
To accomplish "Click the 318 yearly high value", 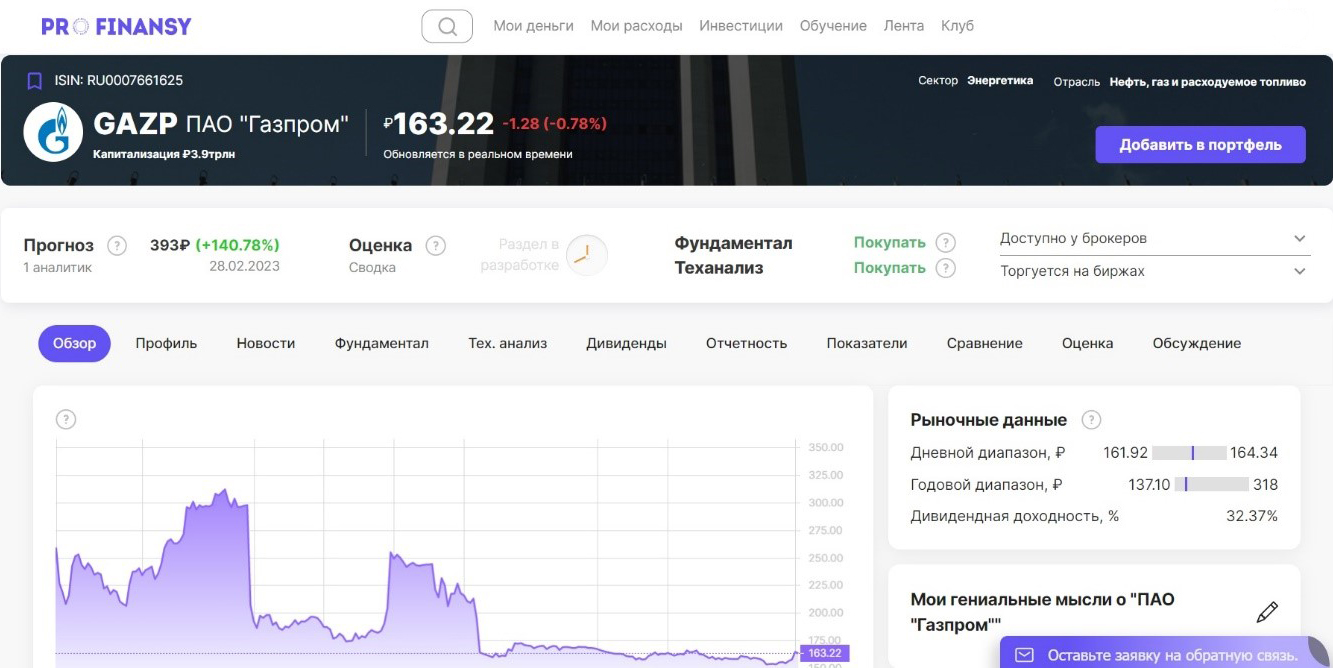I will [x=1265, y=485].
